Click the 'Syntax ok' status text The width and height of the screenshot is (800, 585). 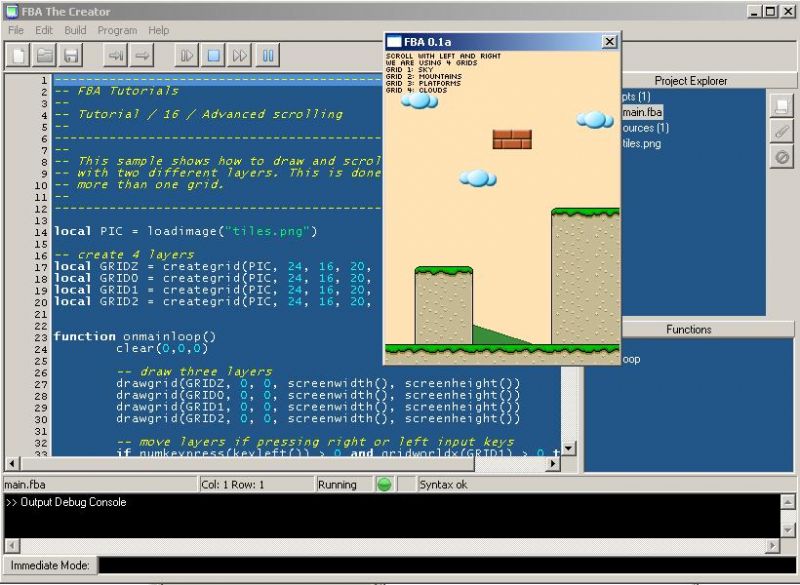(443, 485)
